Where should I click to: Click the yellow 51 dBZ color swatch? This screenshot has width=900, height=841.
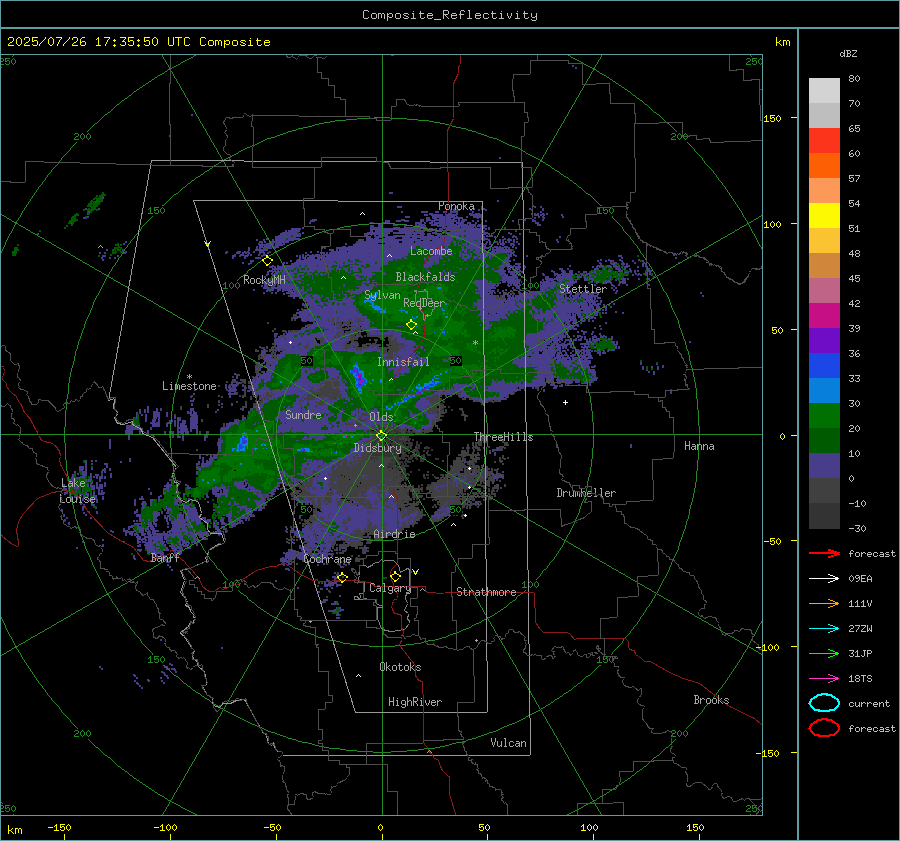pos(824,216)
